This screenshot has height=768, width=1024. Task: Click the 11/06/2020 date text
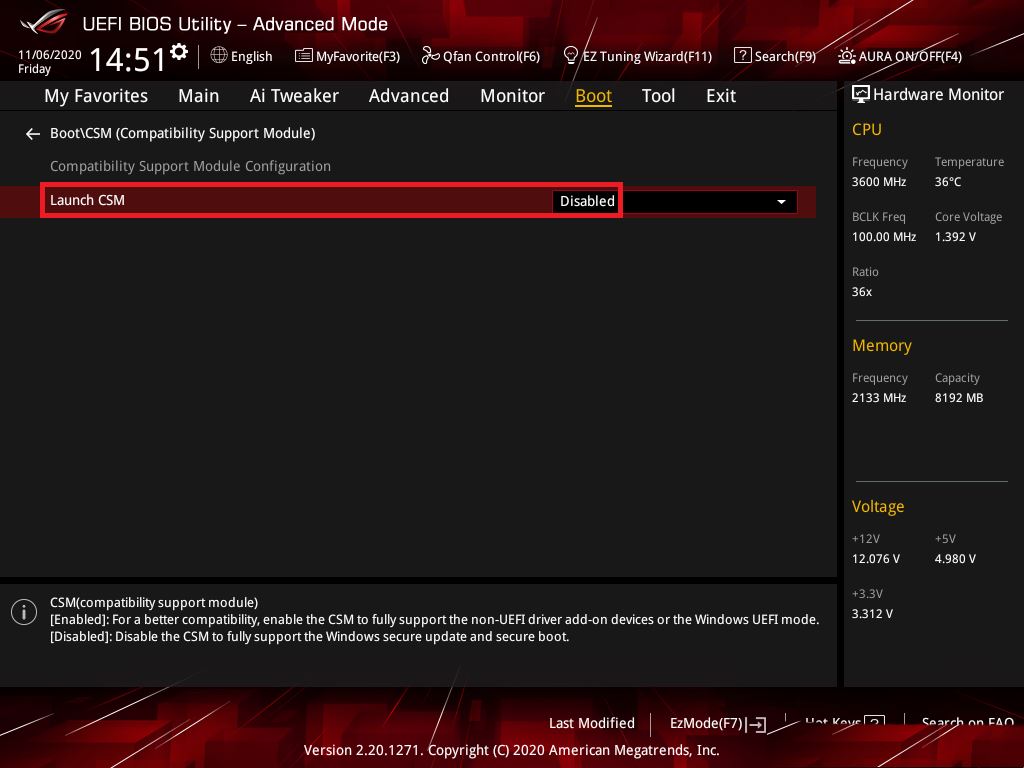50,55
